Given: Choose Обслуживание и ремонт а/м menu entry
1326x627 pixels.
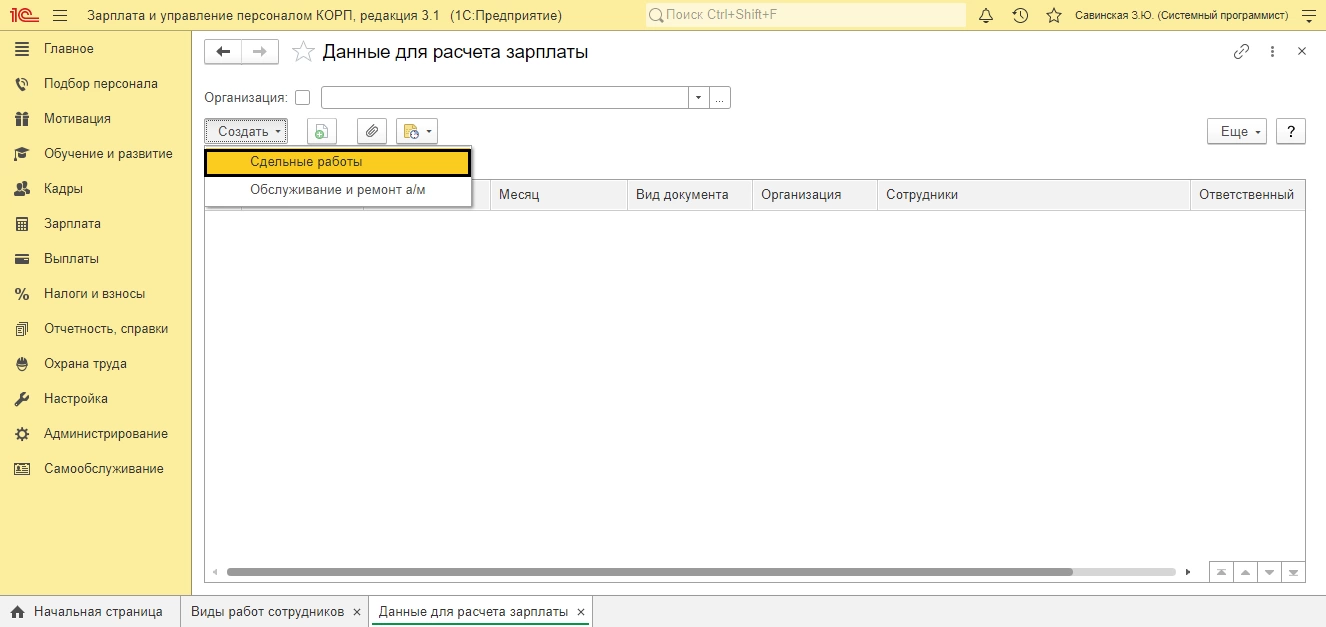Looking at the screenshot, I should coord(337,190).
